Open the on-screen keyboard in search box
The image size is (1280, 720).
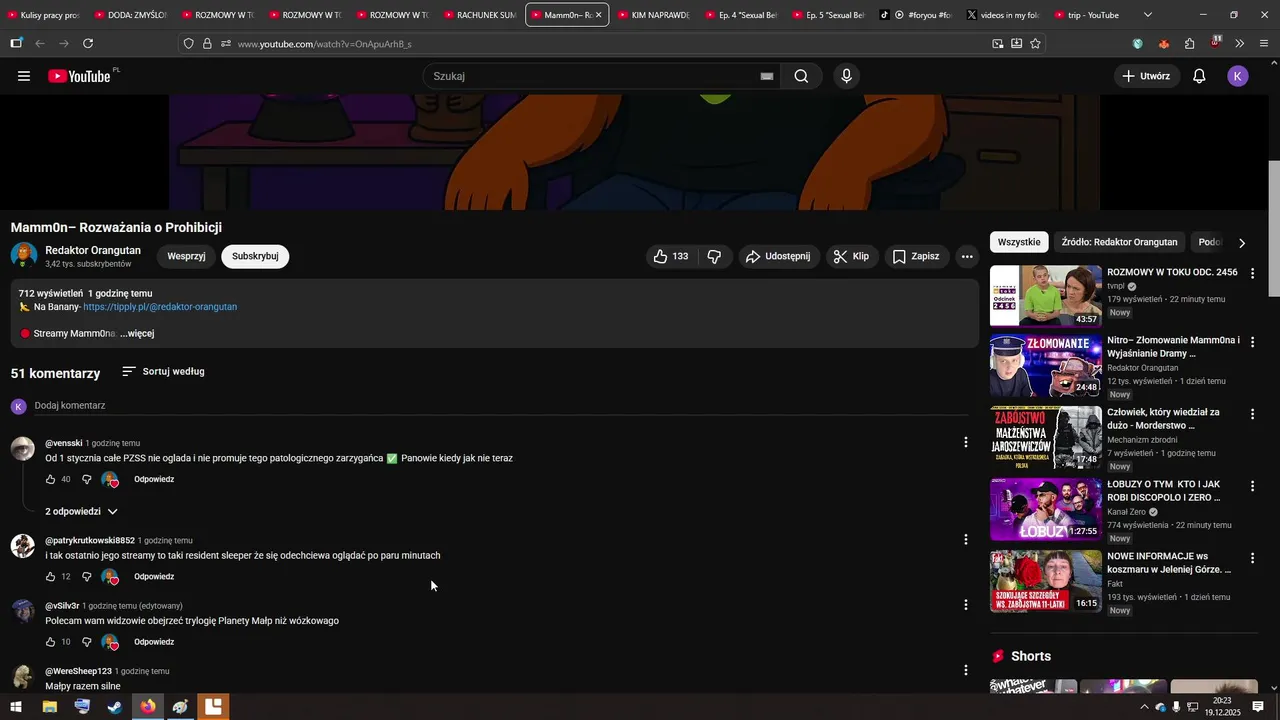pos(767,76)
